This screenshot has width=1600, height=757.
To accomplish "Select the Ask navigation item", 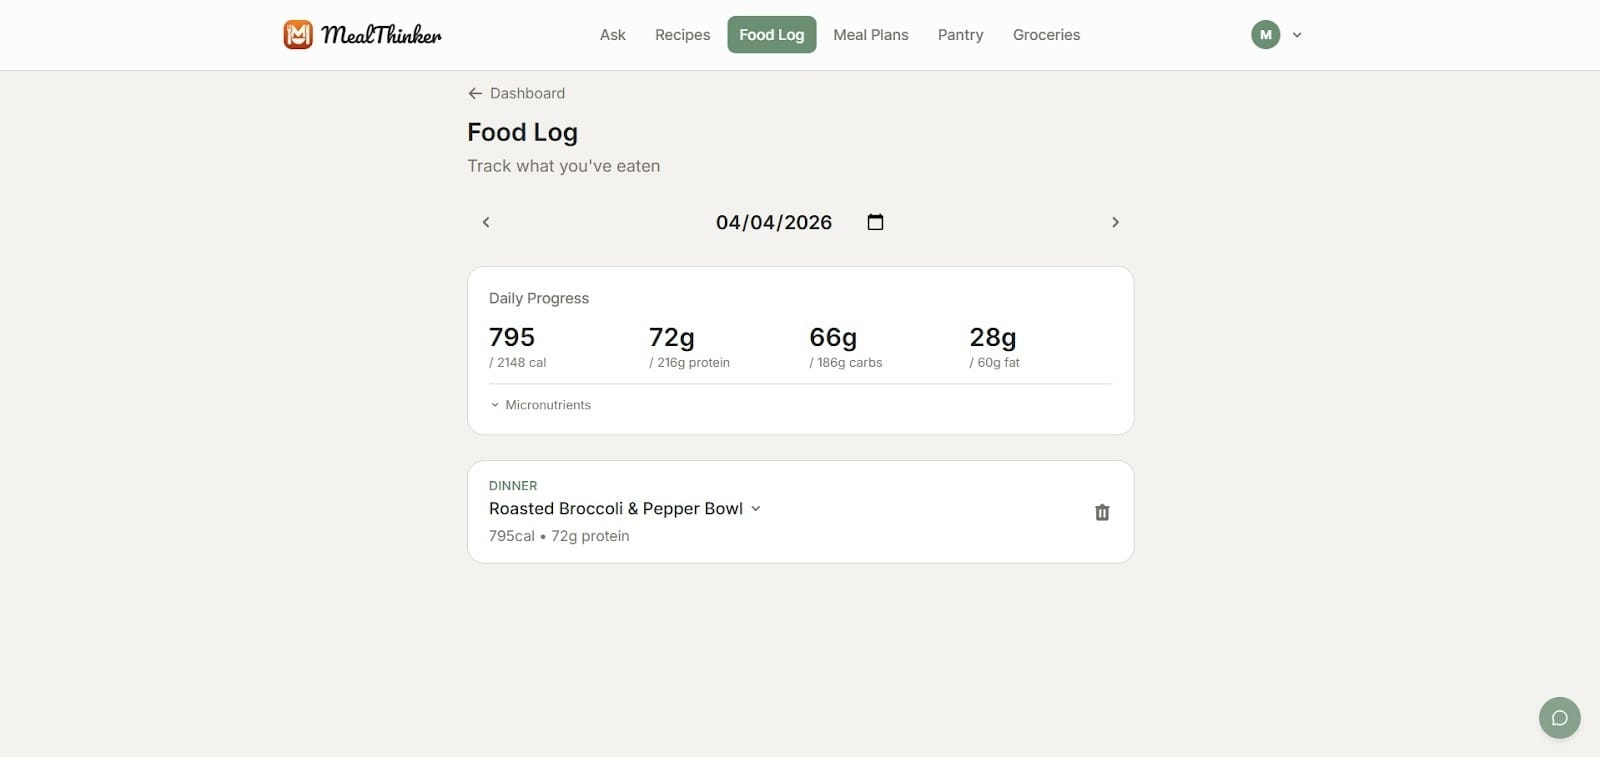I will [612, 34].
